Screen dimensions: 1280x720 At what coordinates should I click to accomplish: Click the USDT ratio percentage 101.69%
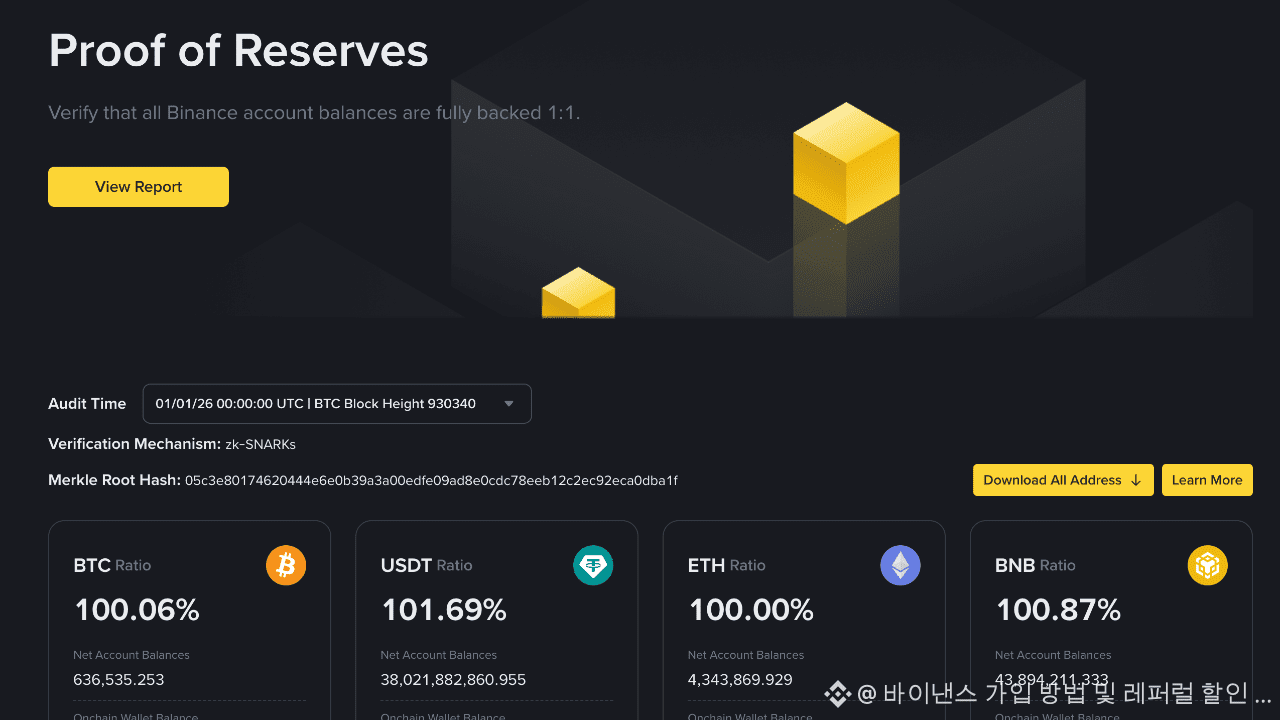pyautogui.click(x=444, y=609)
